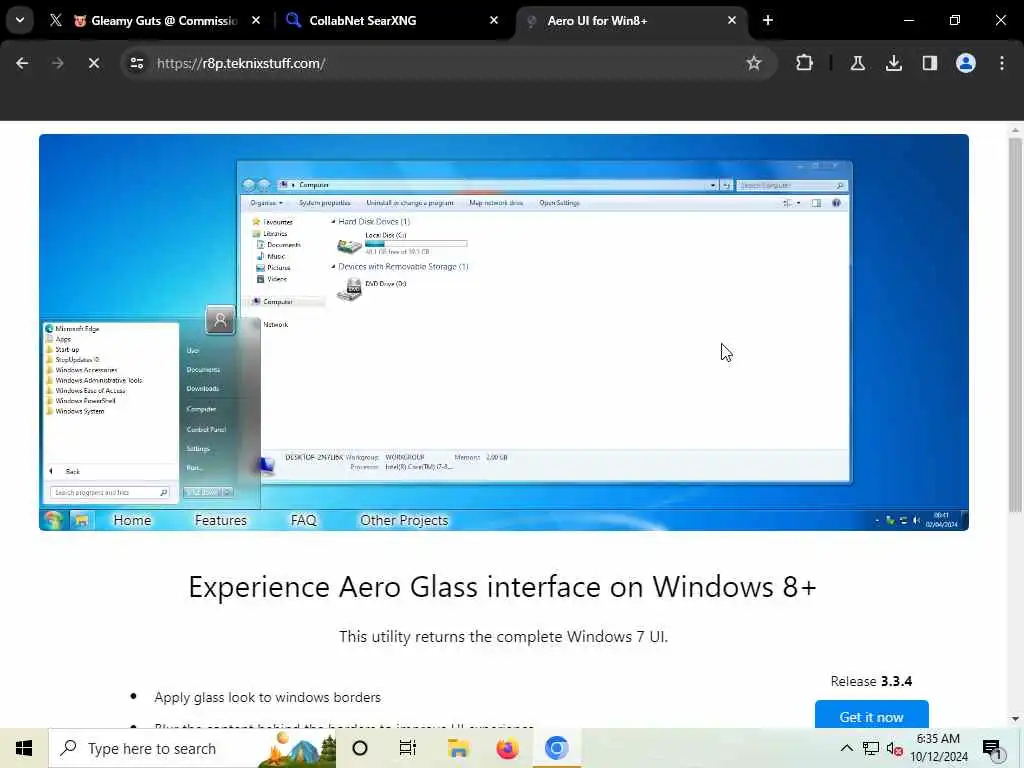Open the tab search dropdown arrow

20,20
